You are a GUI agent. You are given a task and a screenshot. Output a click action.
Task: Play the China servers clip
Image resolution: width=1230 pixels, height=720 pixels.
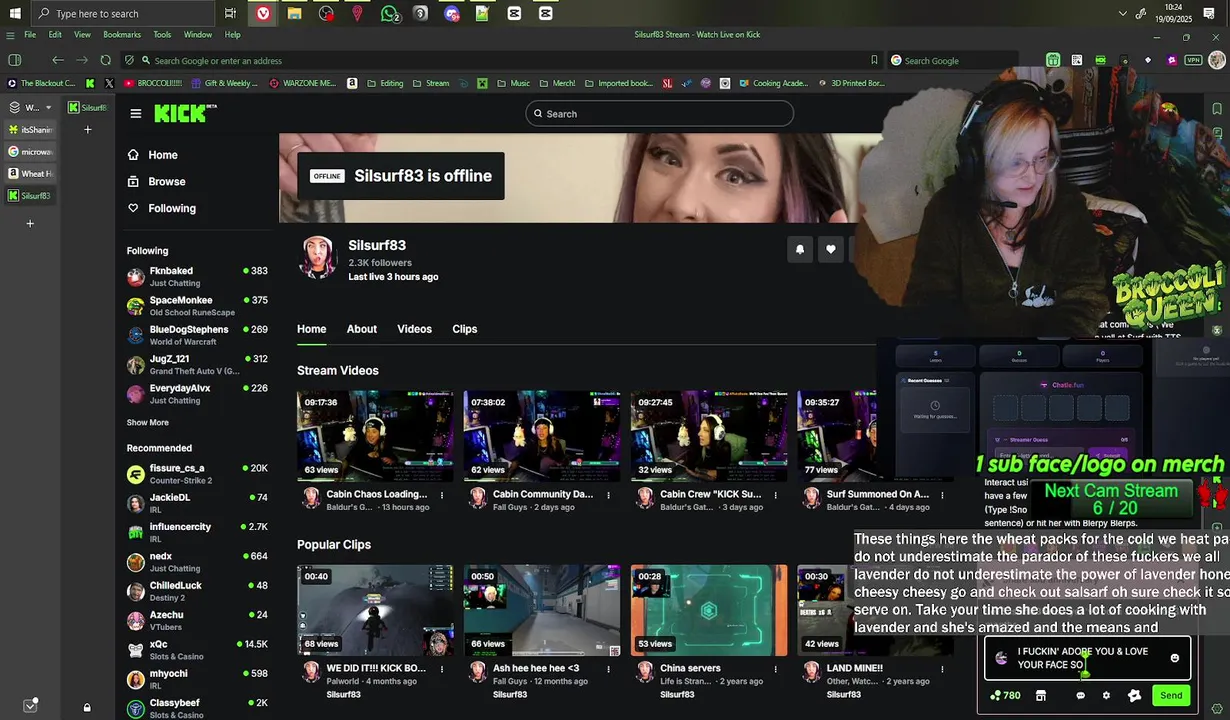(x=709, y=610)
